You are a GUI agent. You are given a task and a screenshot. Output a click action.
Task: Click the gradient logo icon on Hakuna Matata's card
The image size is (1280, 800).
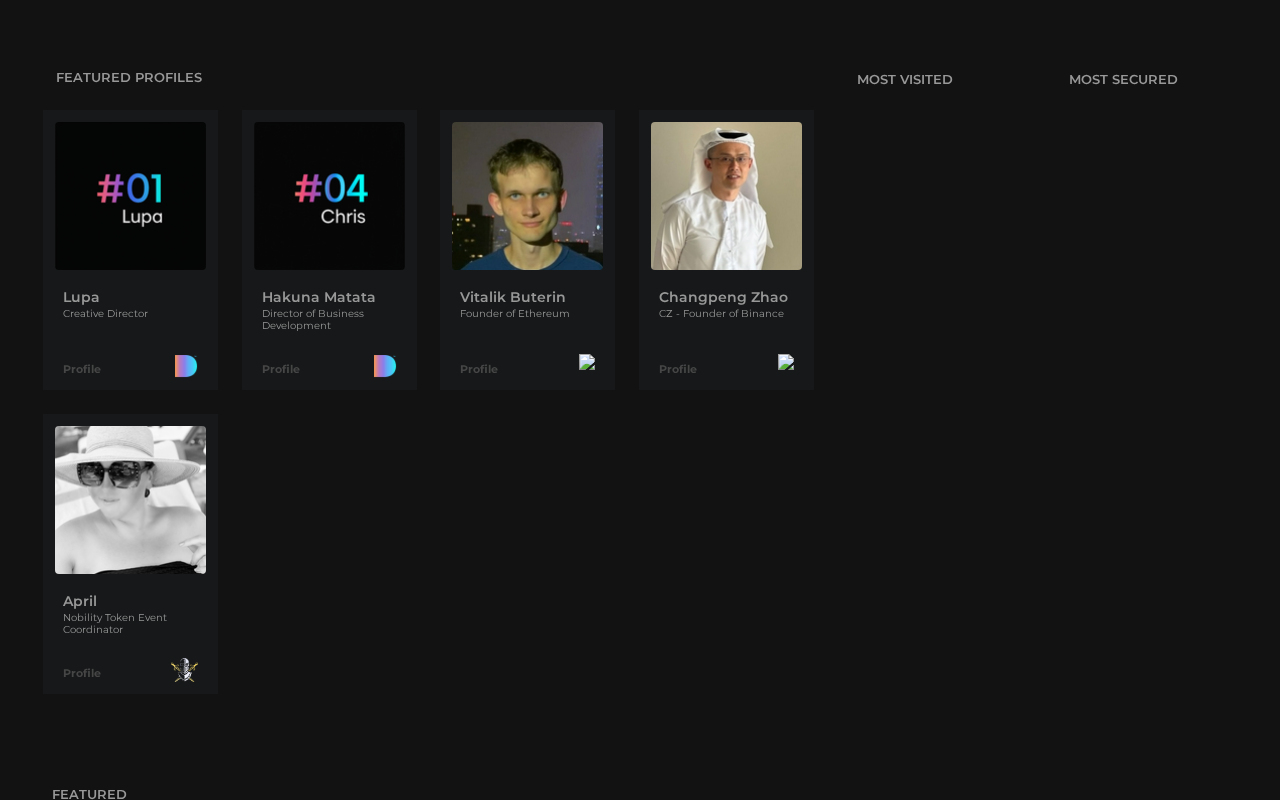385,366
